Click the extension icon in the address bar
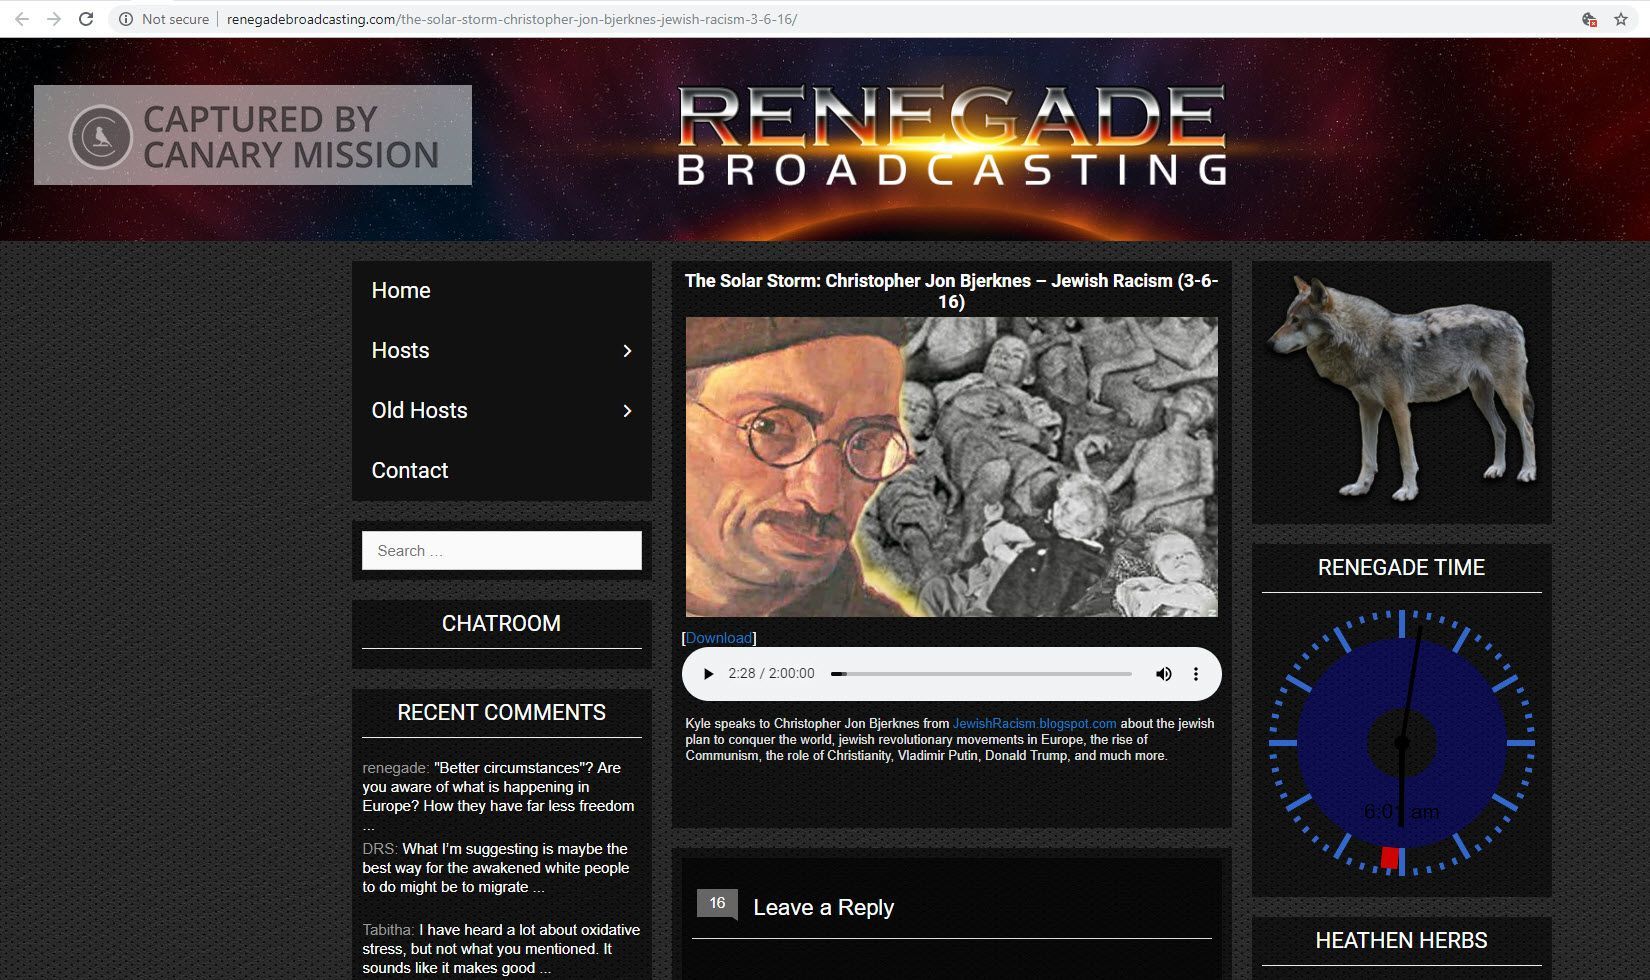 coord(1589,19)
